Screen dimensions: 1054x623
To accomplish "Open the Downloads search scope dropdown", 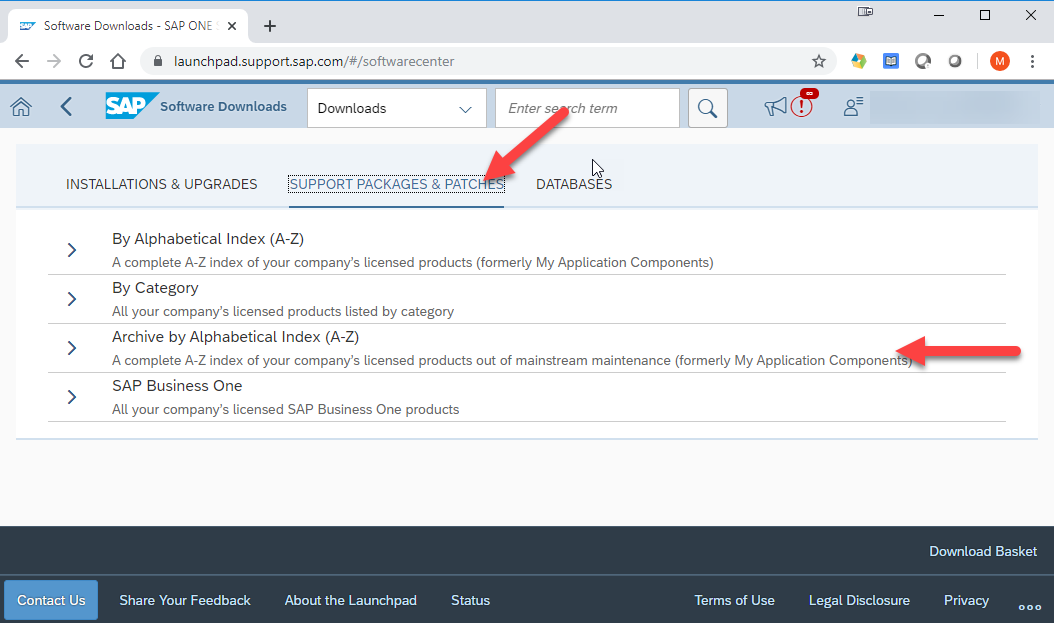I will 397,108.
